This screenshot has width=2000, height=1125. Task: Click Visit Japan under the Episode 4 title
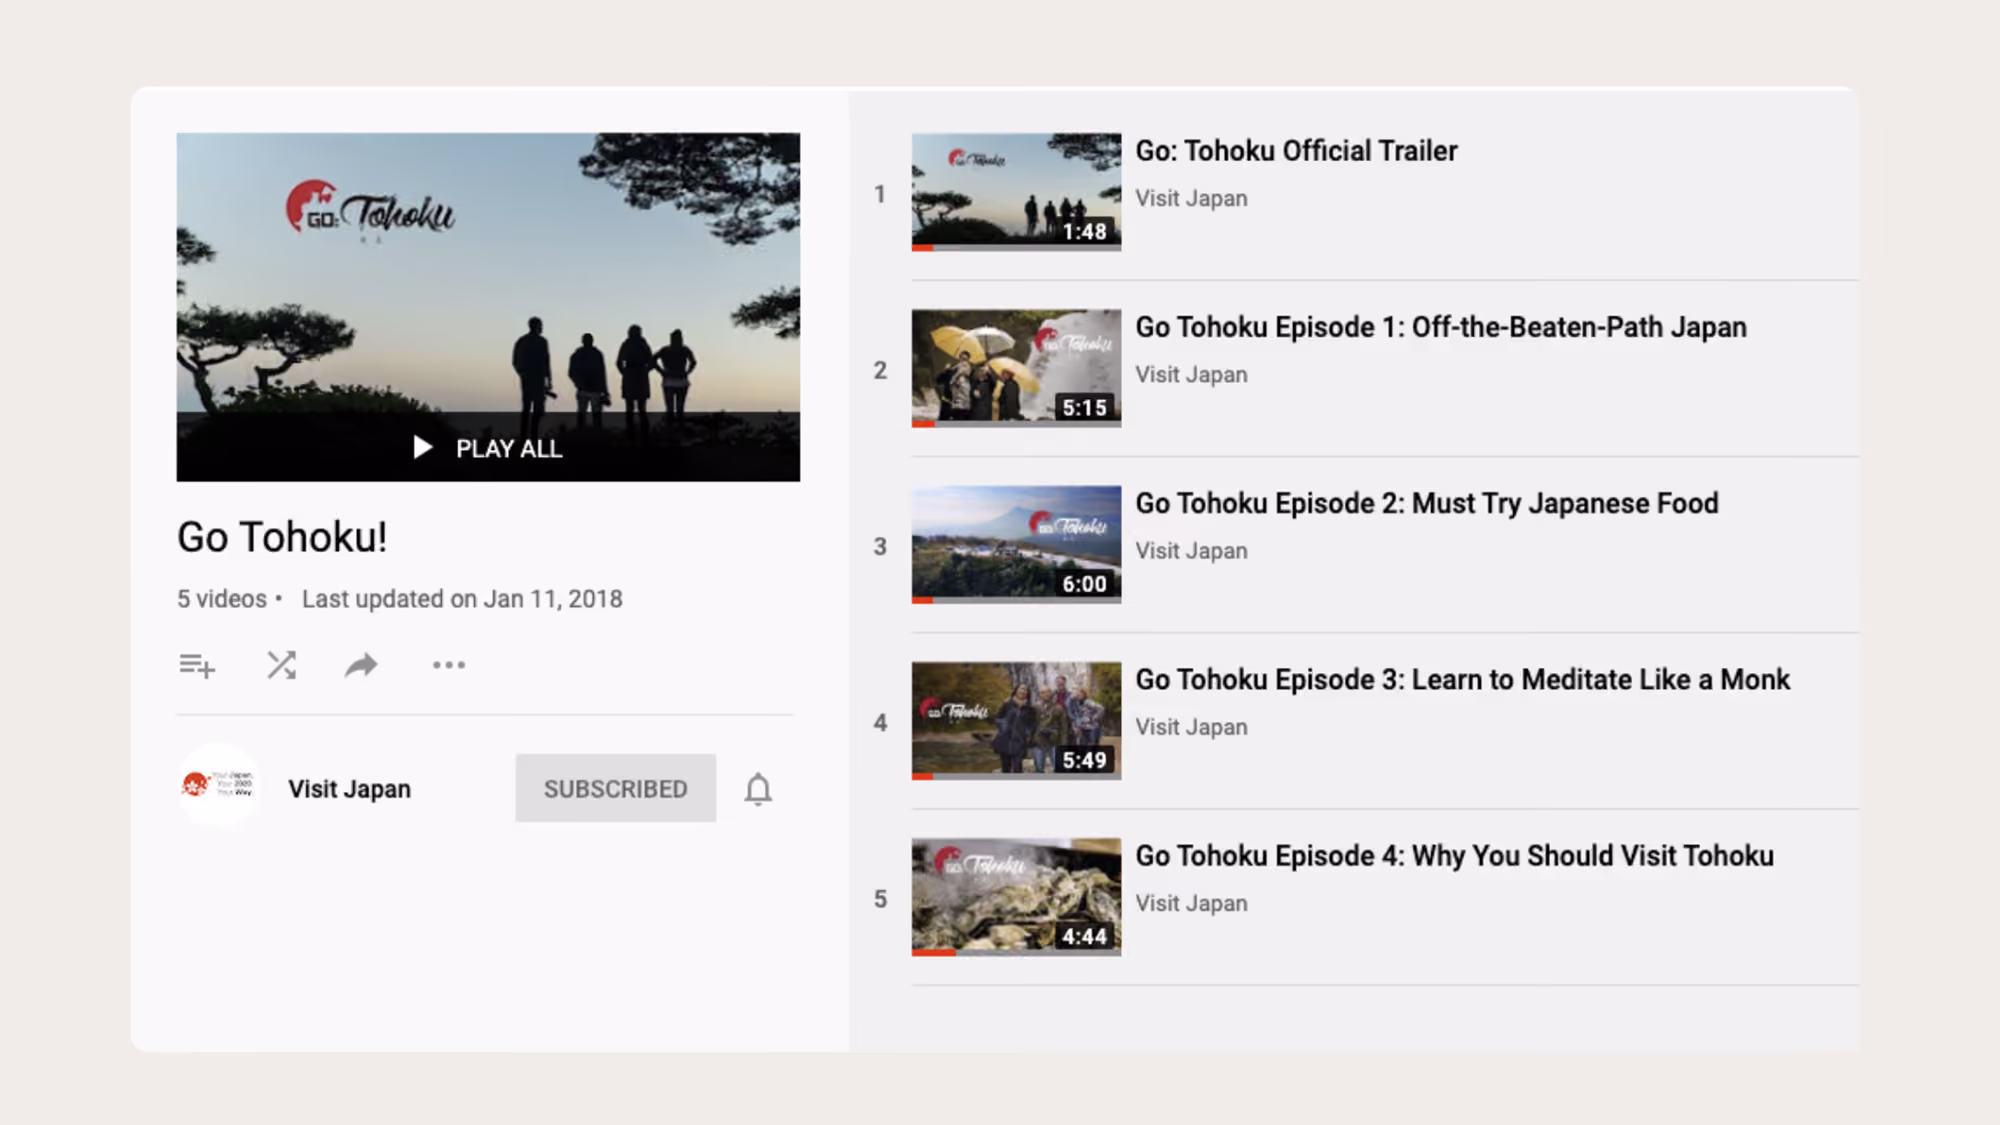click(1191, 903)
